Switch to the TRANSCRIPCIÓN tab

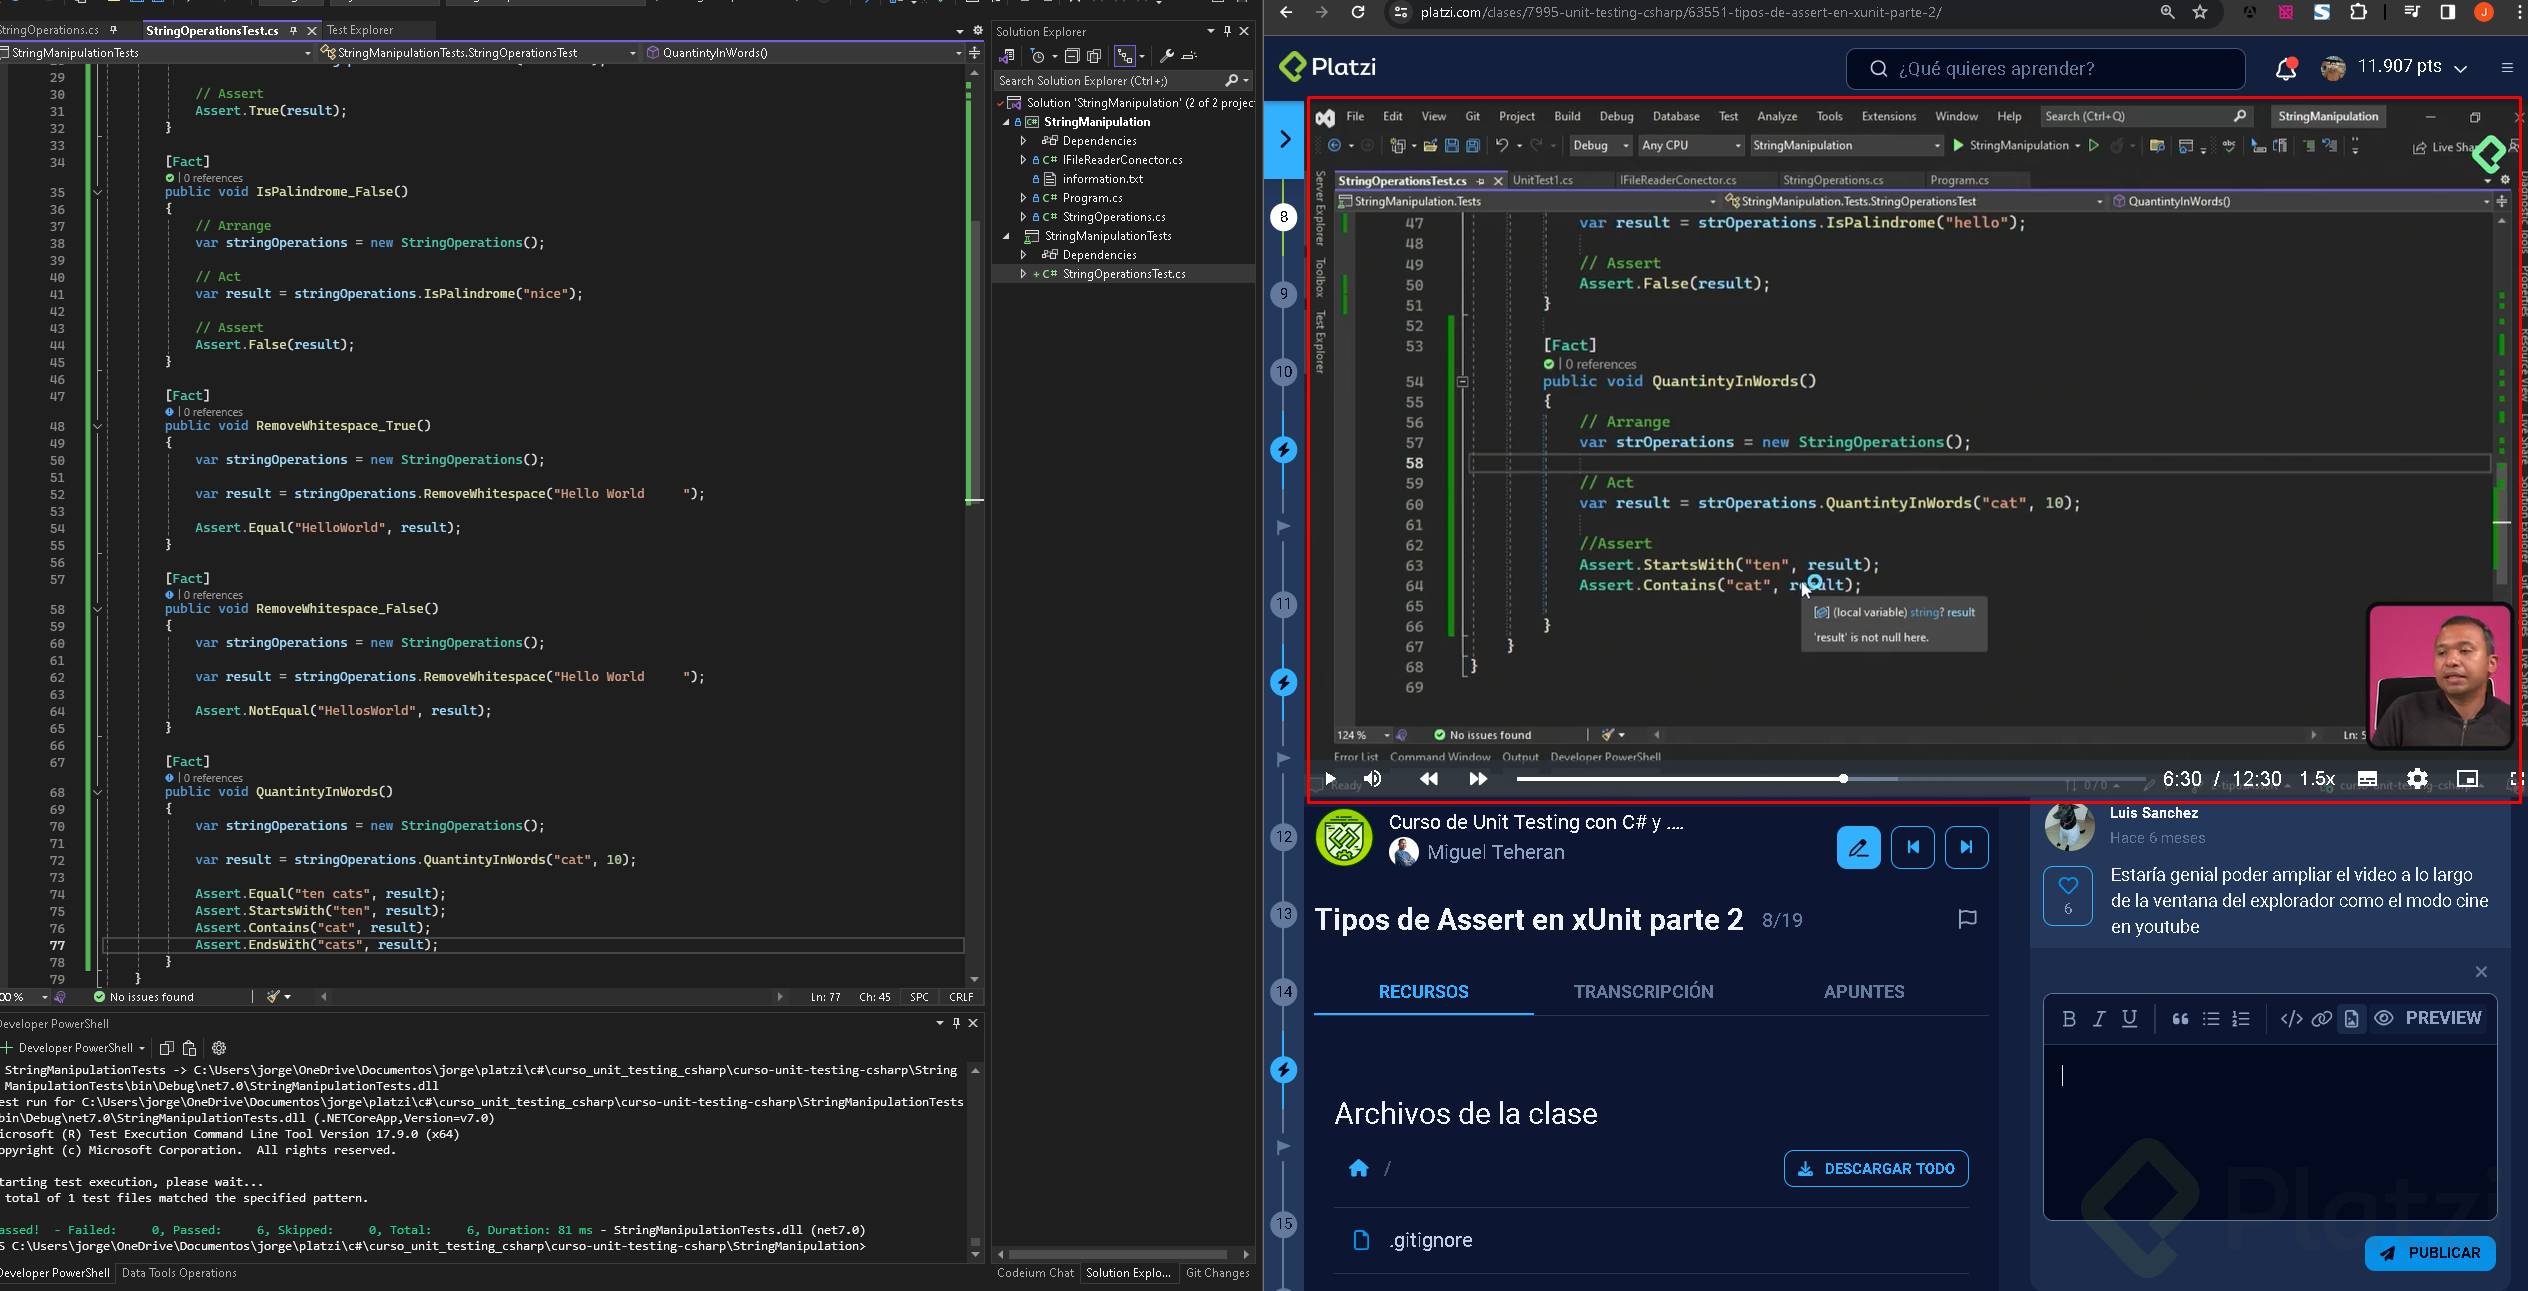point(1643,991)
